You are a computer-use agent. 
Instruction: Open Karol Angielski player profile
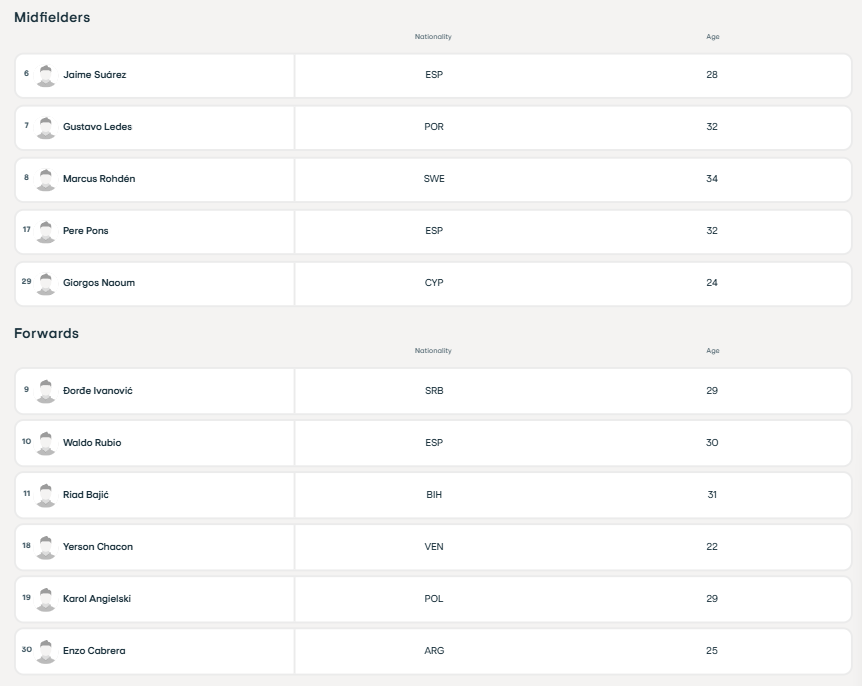tap(97, 599)
